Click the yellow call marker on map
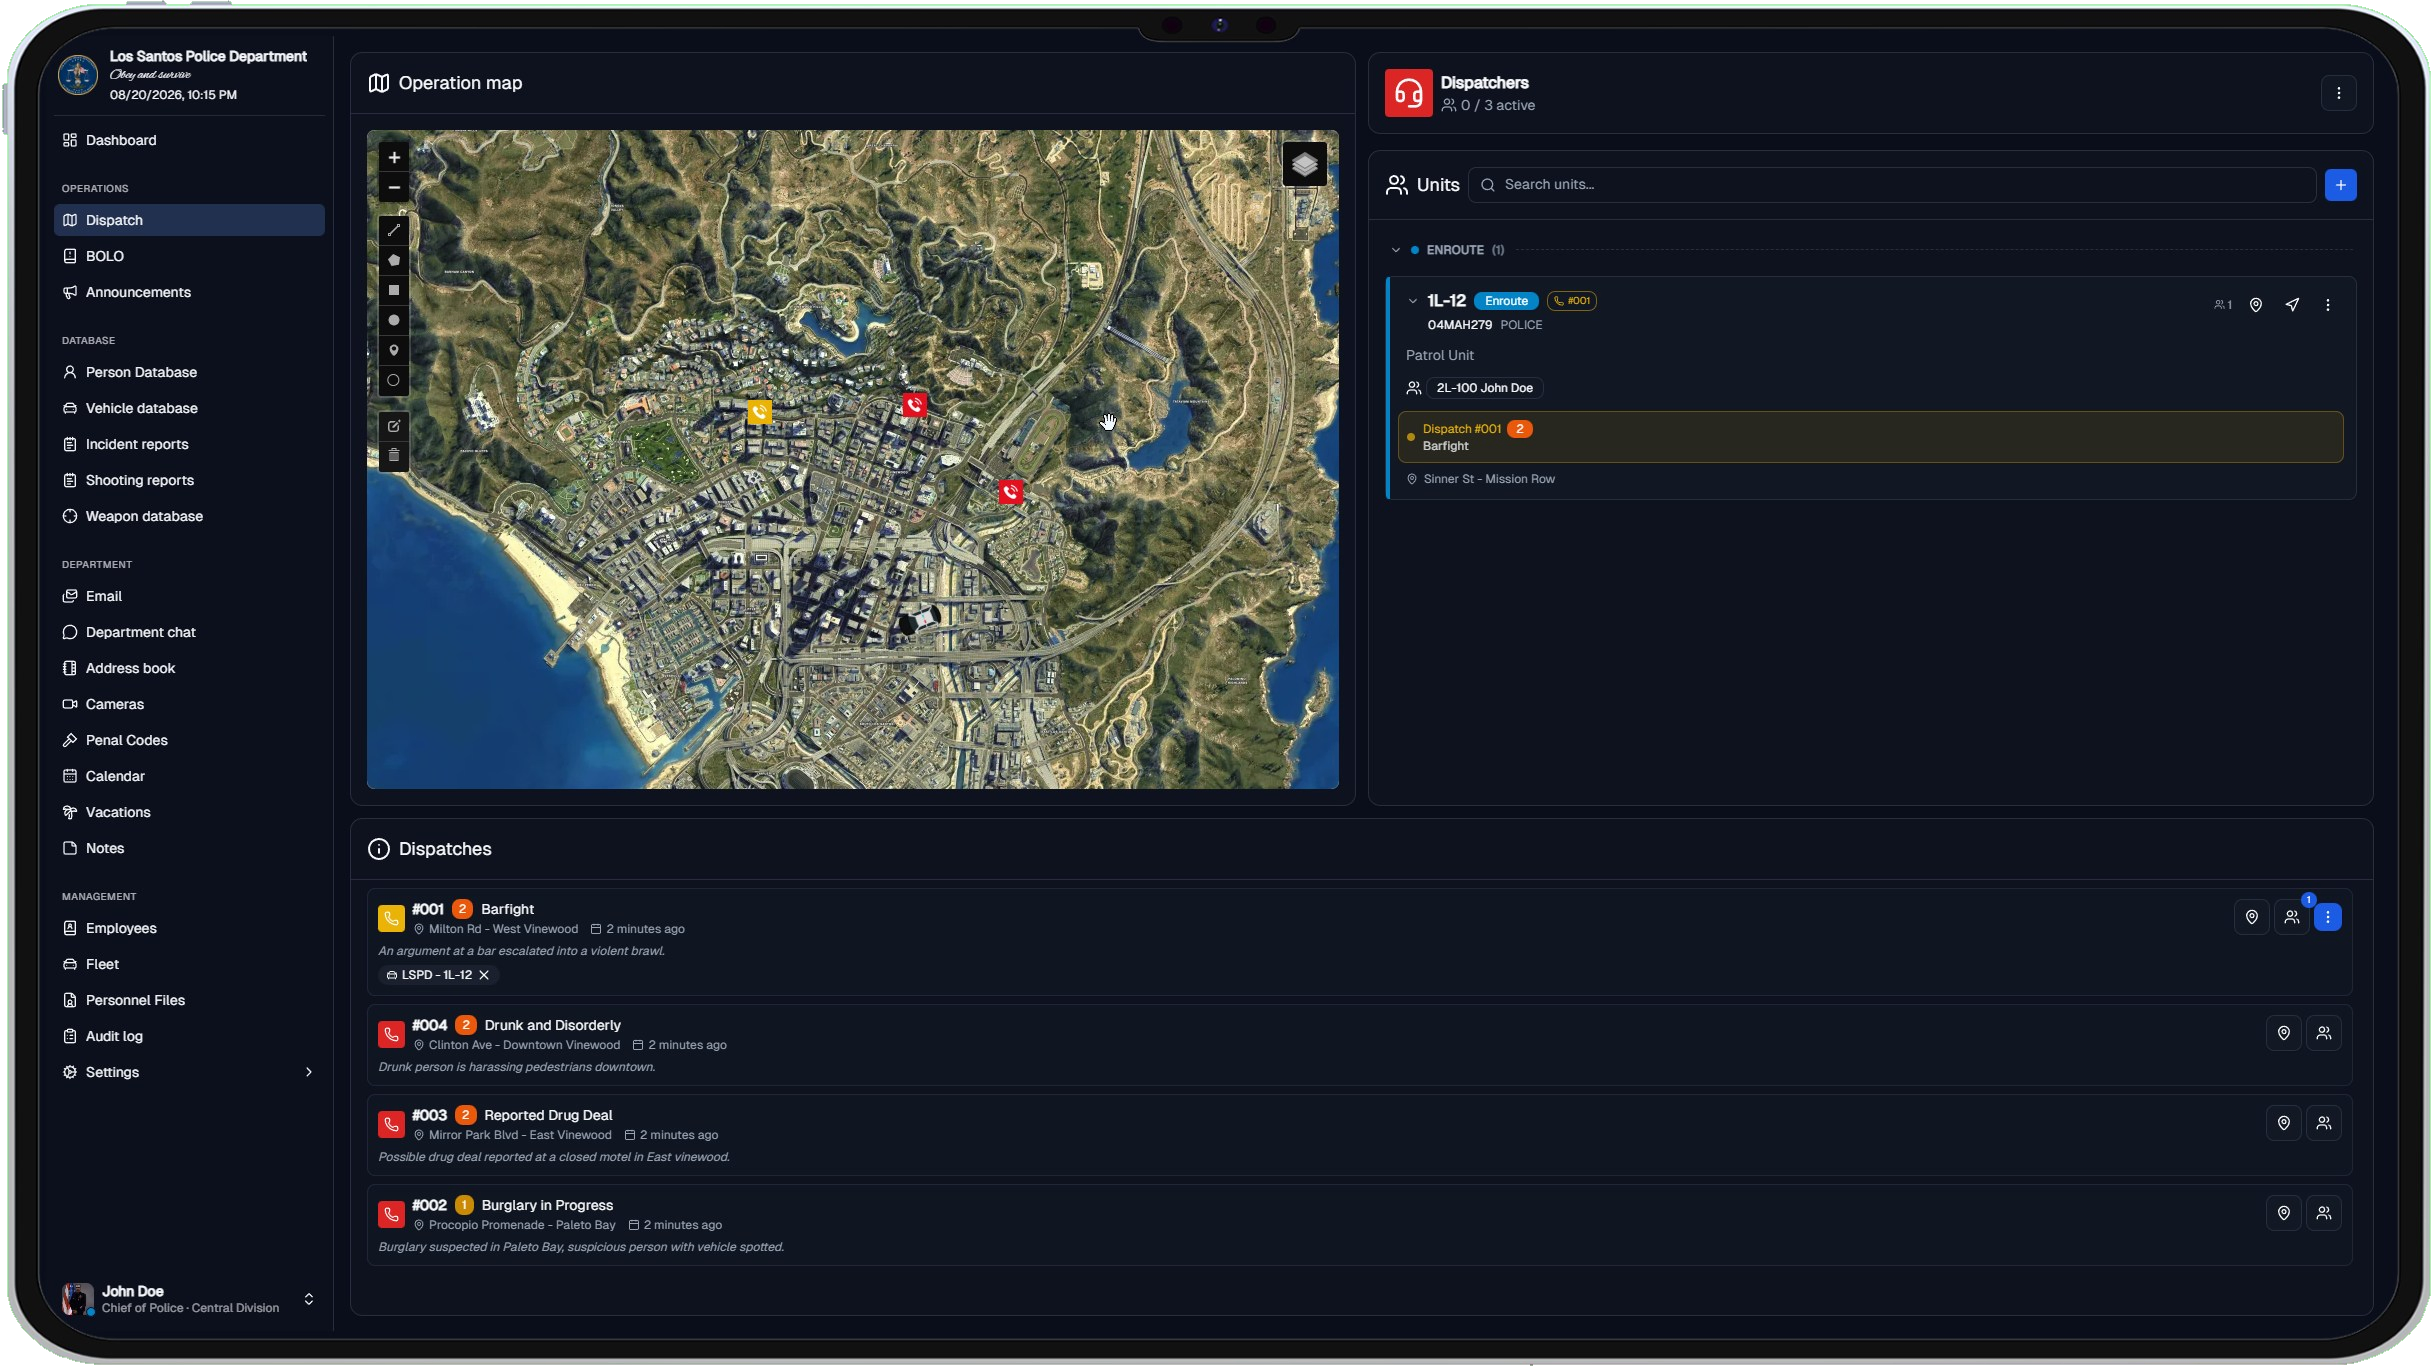The height and width of the screenshot is (1368, 2432). click(760, 412)
